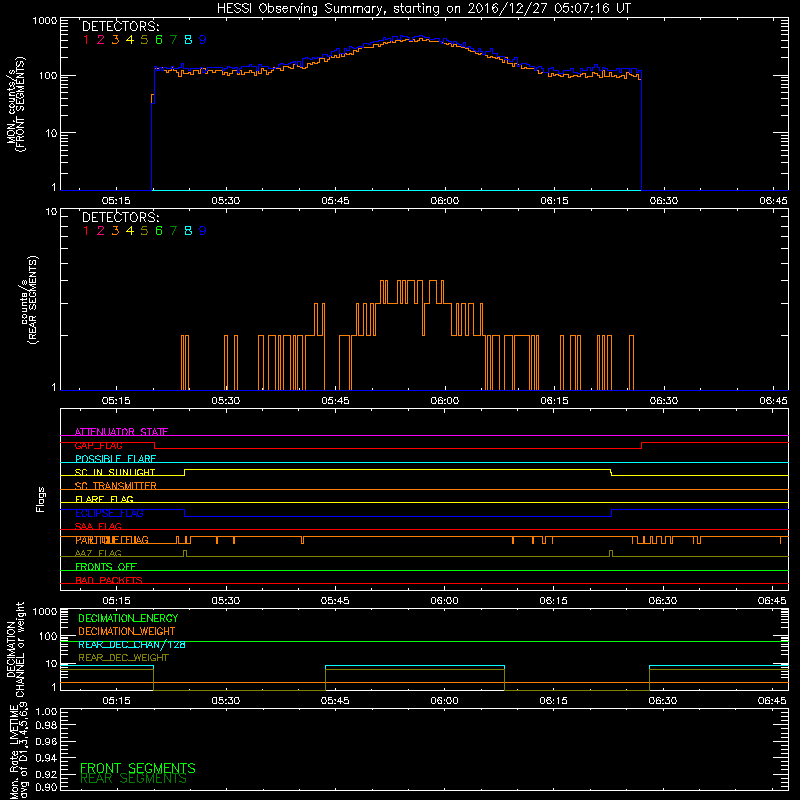
Task: Click the rear segments counts/s axis title
Action: [x=29, y=299]
